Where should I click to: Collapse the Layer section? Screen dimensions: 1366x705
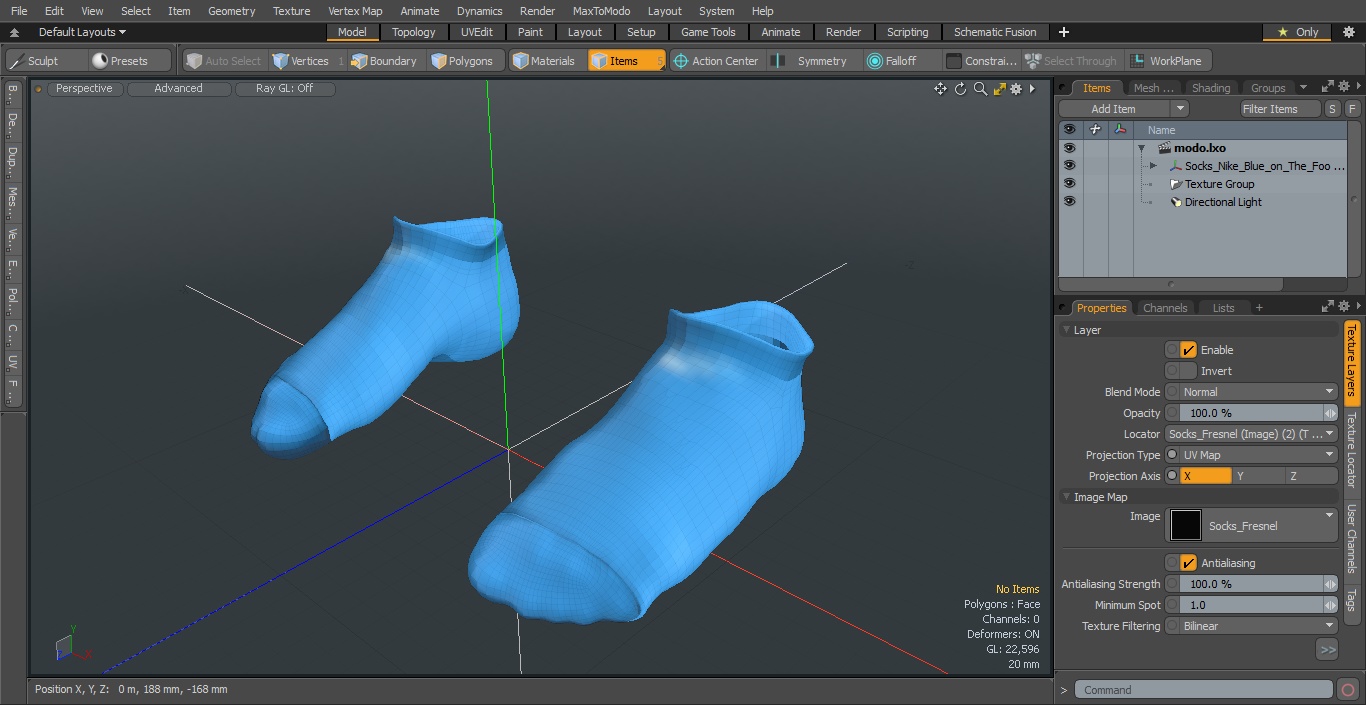(1067, 330)
